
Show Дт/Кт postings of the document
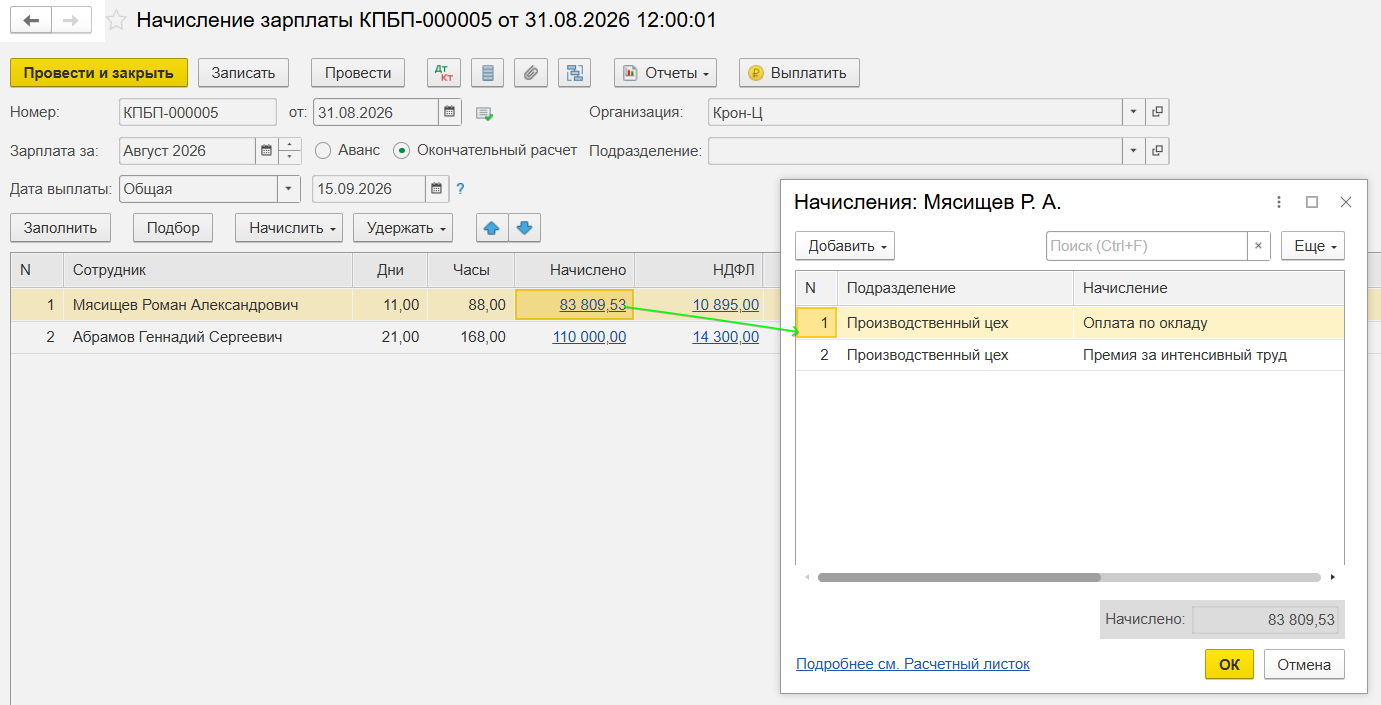[444, 73]
